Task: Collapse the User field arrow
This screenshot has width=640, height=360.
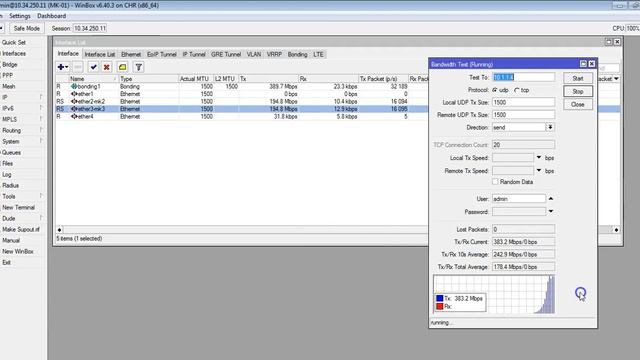Action: click(551, 199)
